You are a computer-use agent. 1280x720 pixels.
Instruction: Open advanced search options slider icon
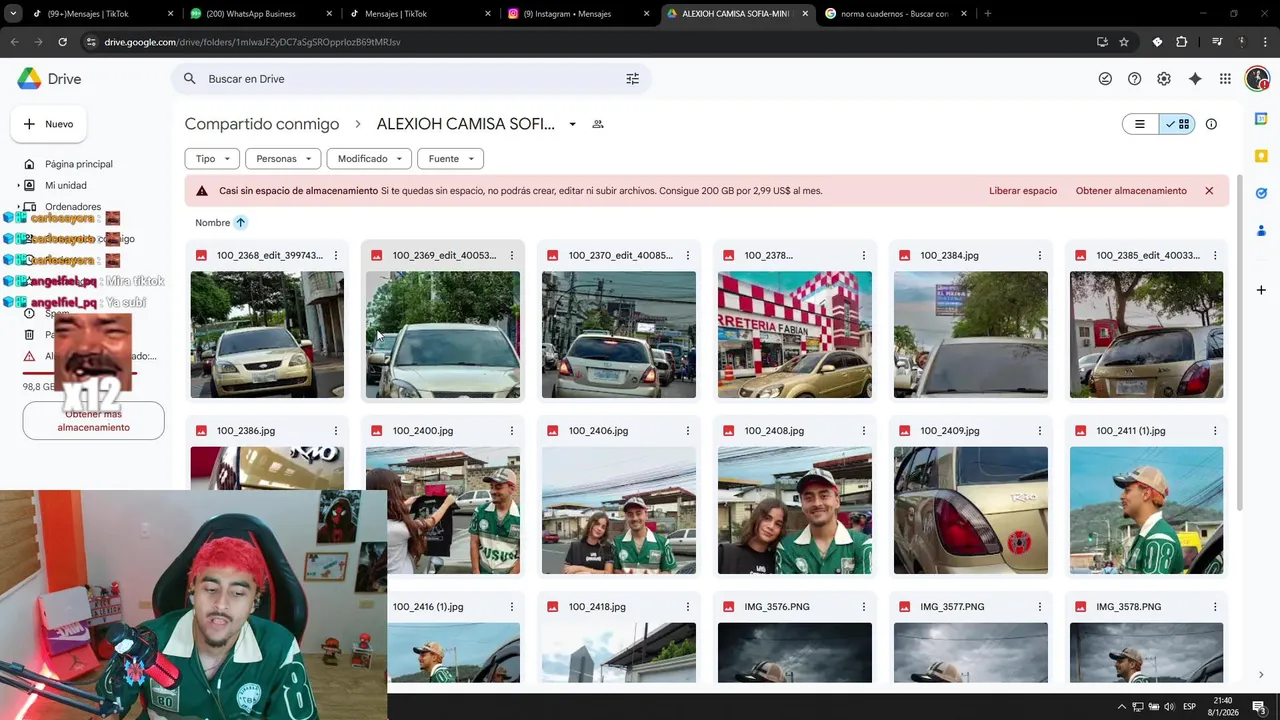(632, 79)
